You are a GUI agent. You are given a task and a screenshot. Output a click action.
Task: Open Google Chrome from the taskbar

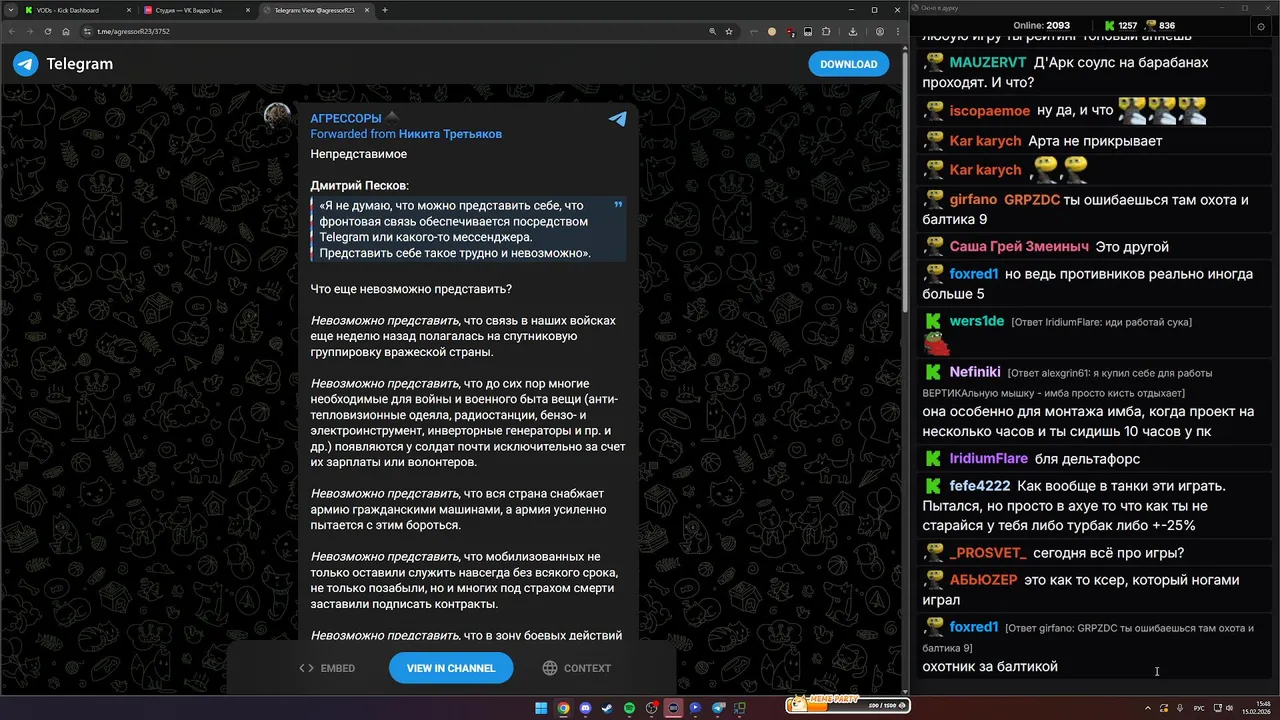(x=563, y=708)
